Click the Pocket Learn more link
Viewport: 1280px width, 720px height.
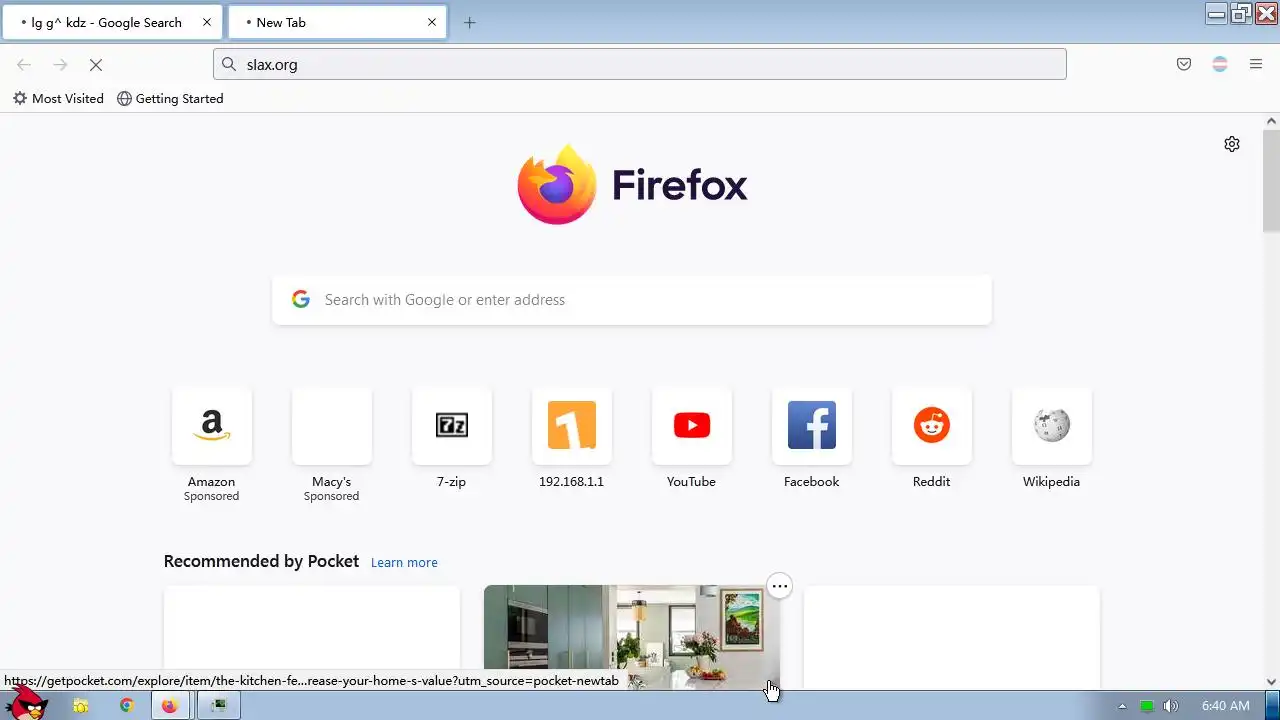(x=404, y=562)
